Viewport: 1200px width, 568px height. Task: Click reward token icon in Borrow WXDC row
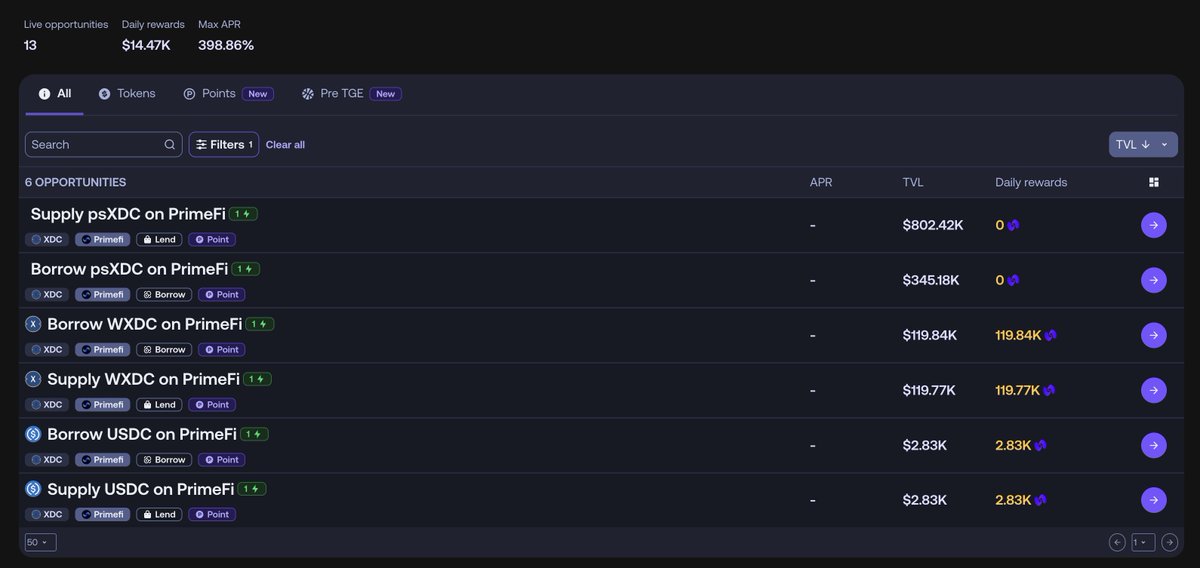point(1051,336)
